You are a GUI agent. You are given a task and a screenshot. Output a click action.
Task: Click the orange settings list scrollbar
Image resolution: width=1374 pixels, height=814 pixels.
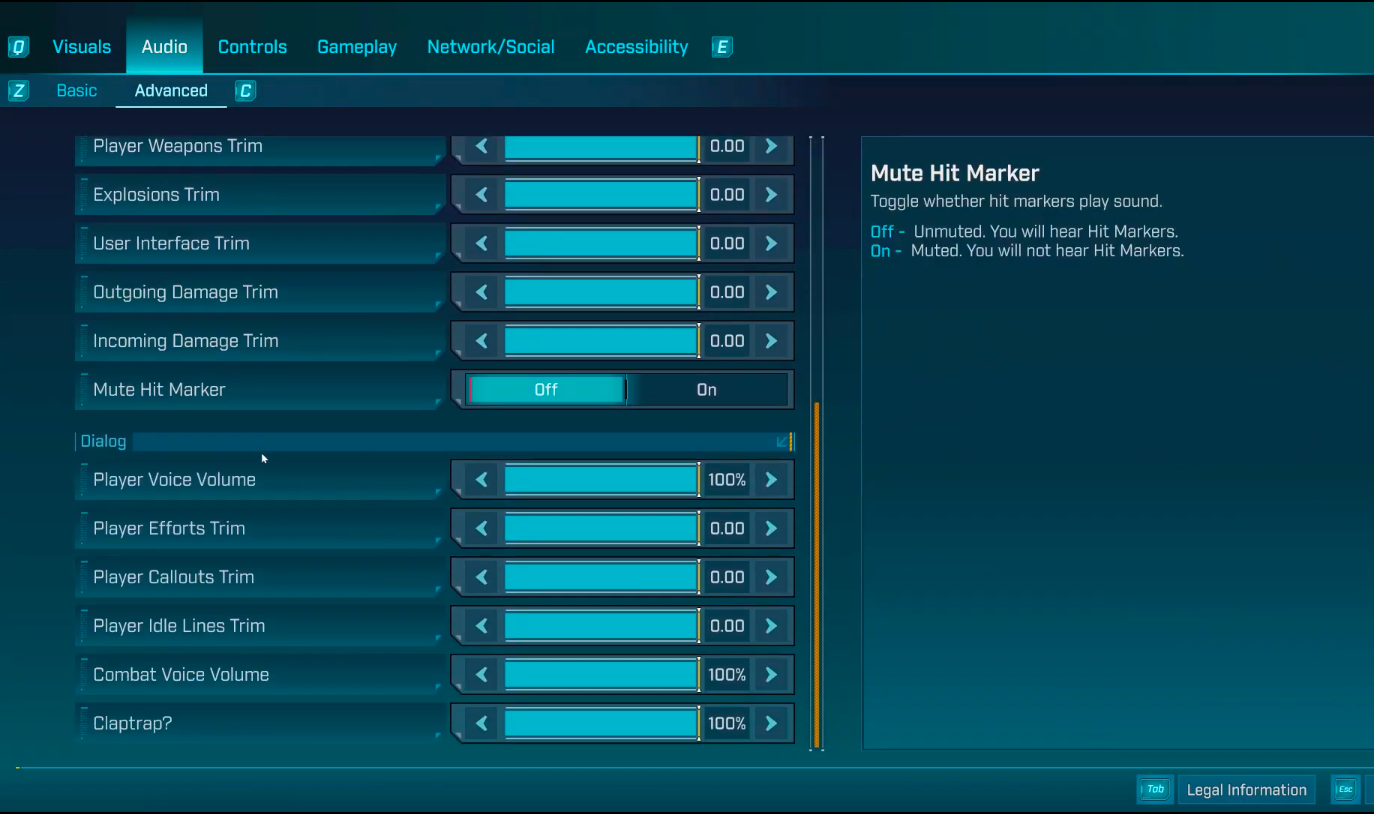coord(817,575)
